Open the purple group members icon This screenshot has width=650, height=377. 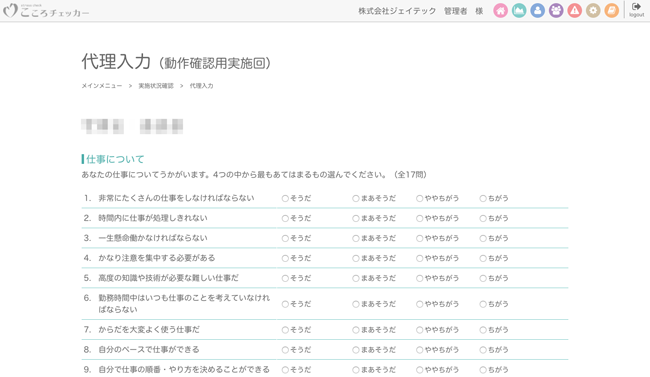[556, 11]
